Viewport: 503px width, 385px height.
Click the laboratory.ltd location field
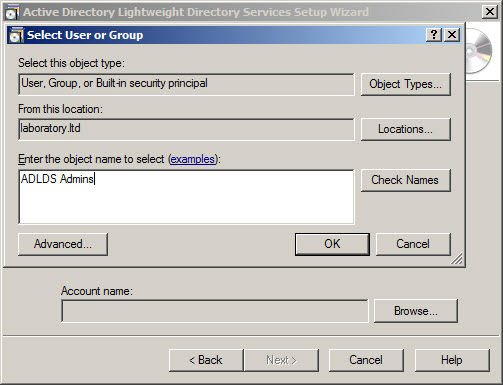[186, 129]
